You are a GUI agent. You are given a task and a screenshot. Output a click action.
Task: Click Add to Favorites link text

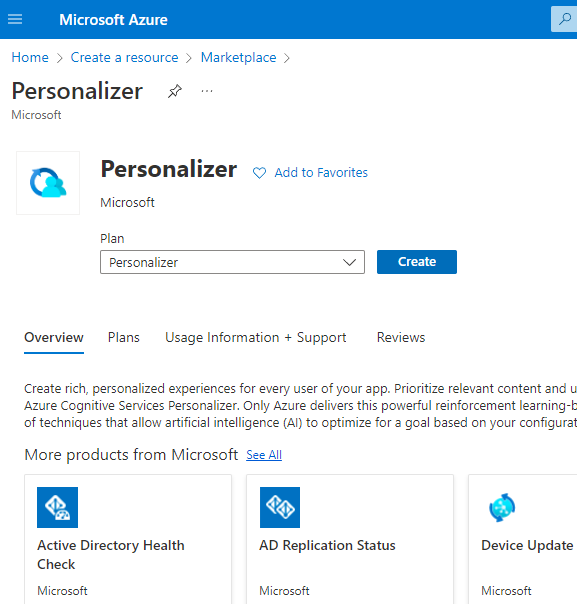point(321,173)
